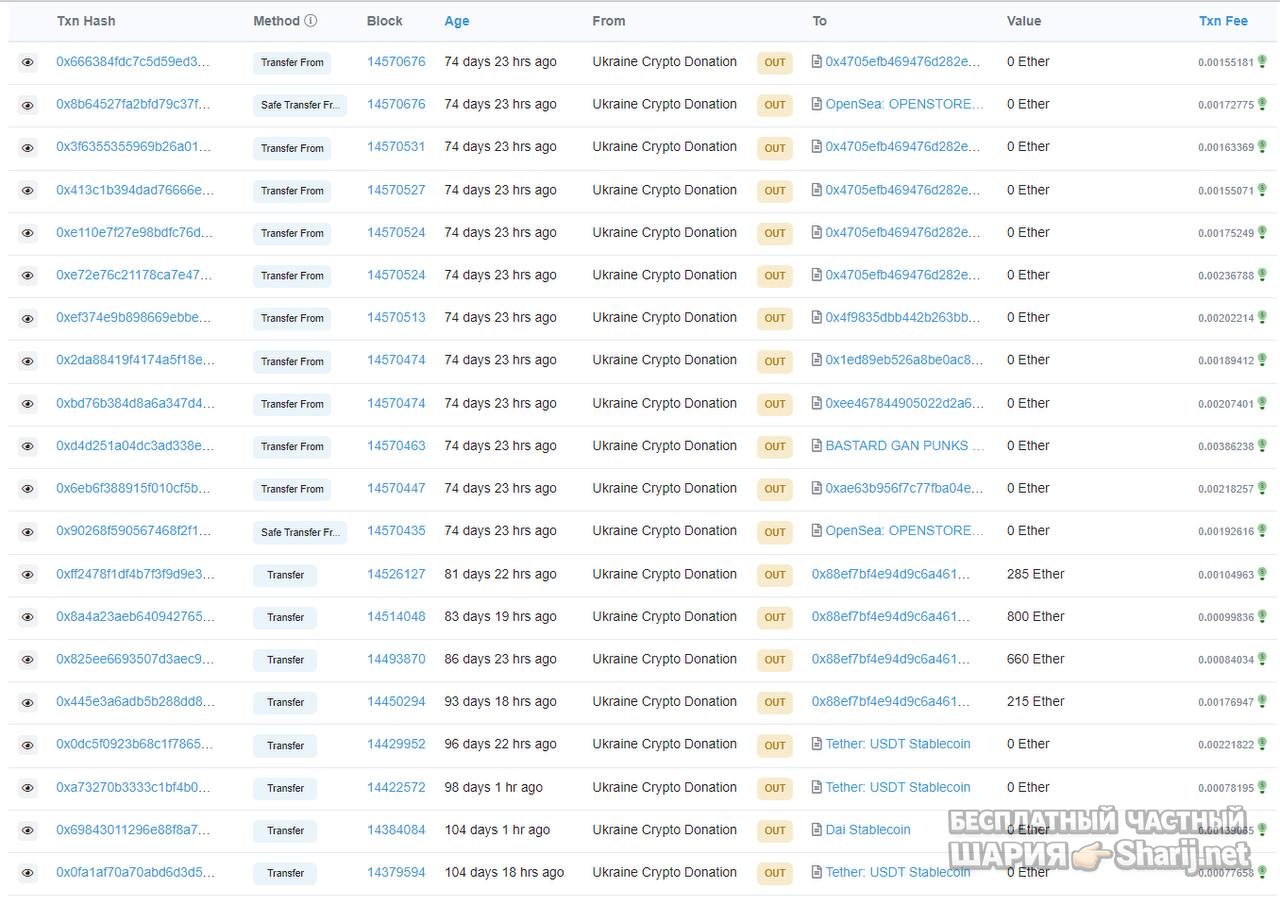Open recipient address in the 800 Ether row

tap(891, 617)
